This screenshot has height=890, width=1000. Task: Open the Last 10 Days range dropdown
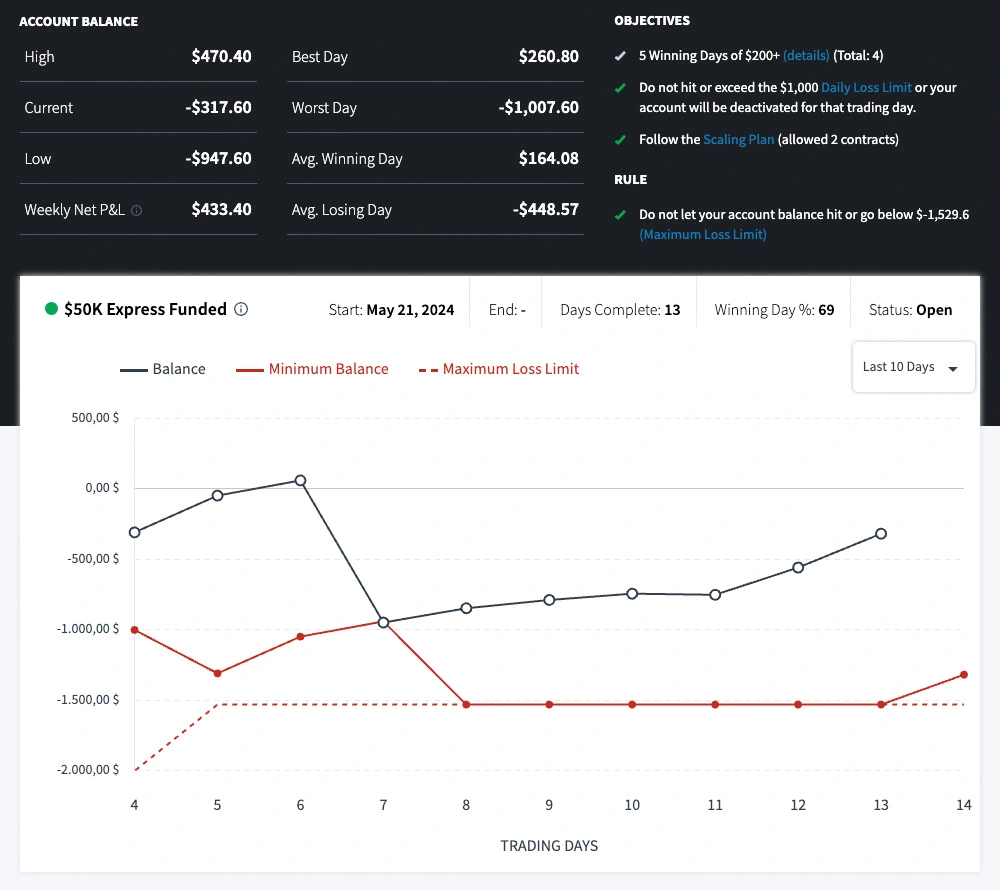pos(912,368)
